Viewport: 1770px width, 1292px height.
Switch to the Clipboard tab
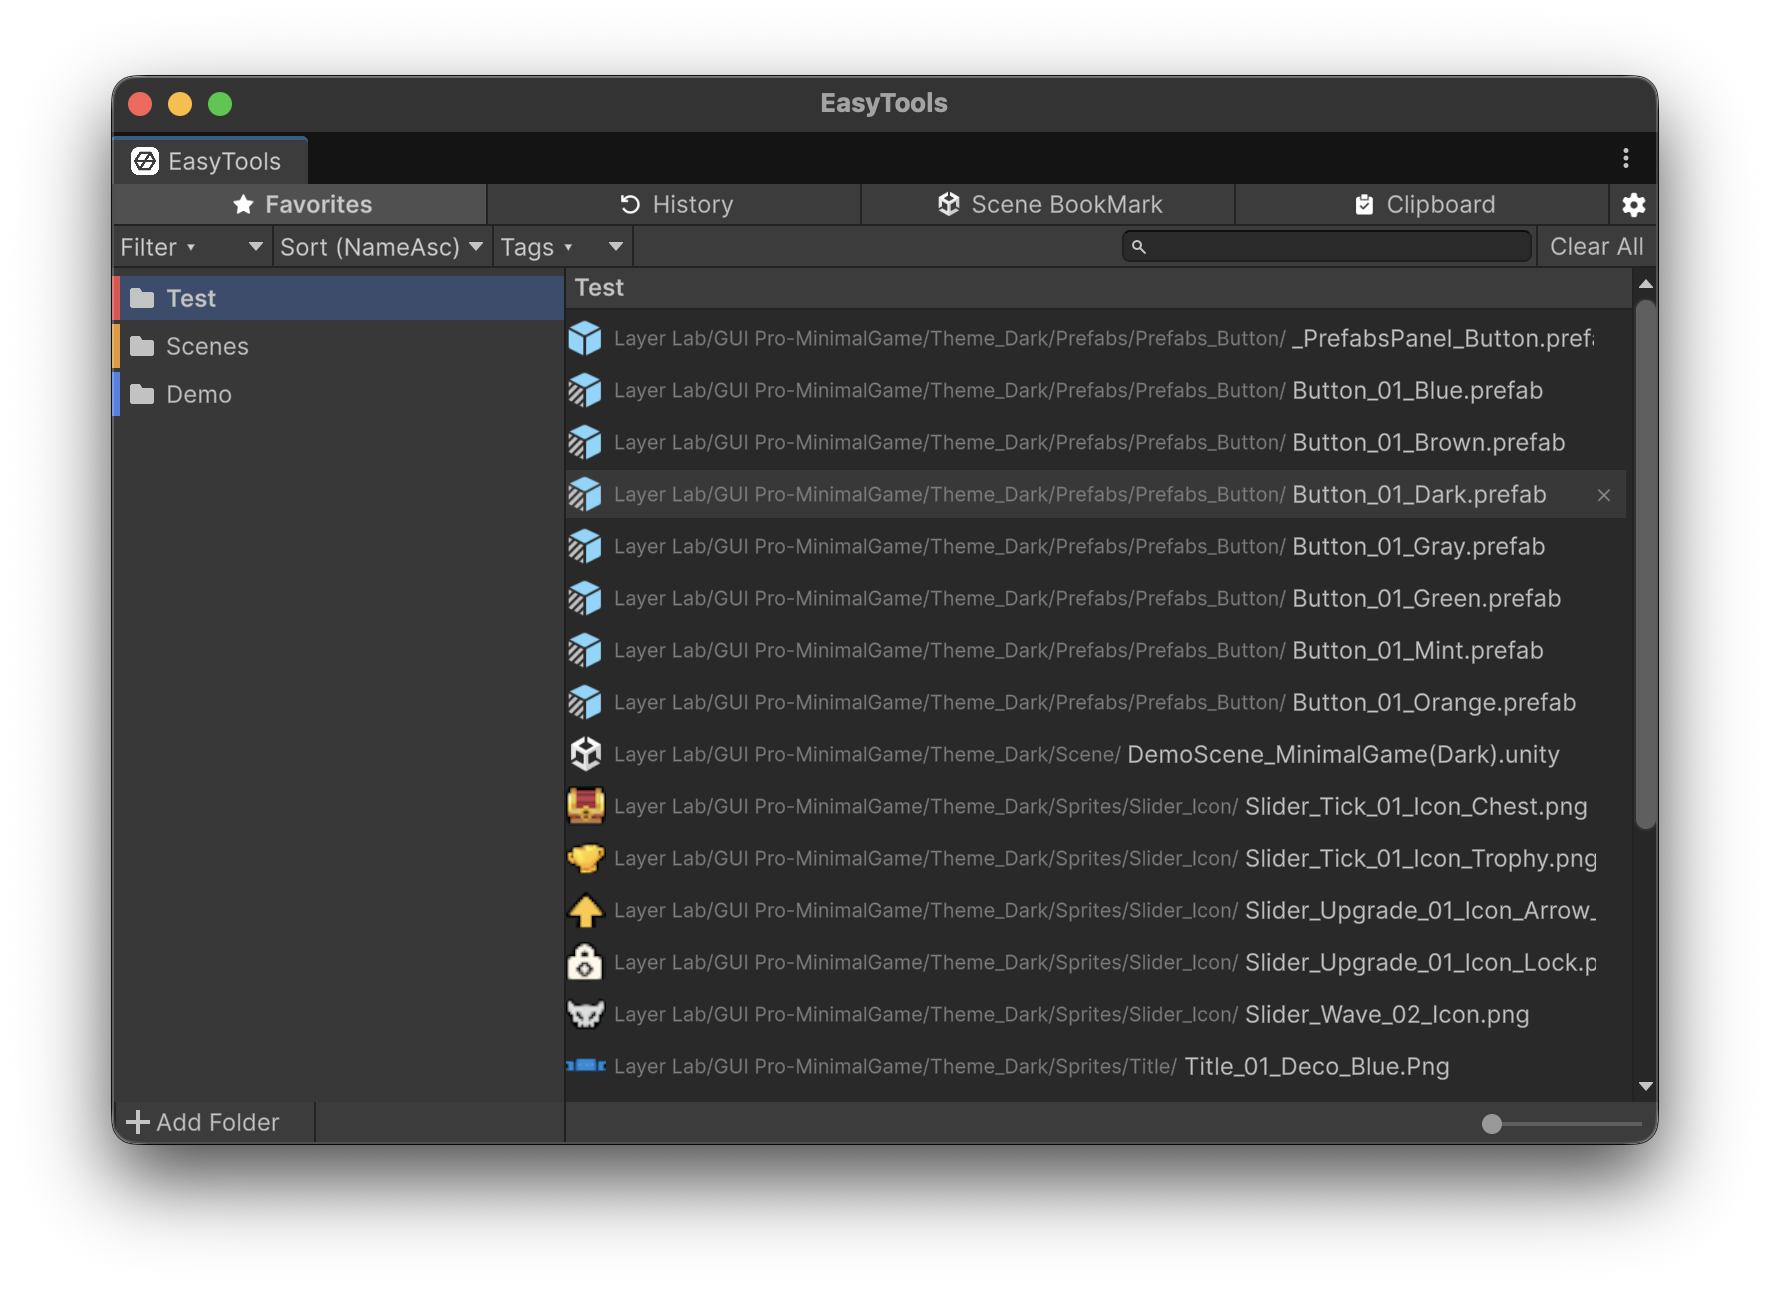coord(1423,204)
